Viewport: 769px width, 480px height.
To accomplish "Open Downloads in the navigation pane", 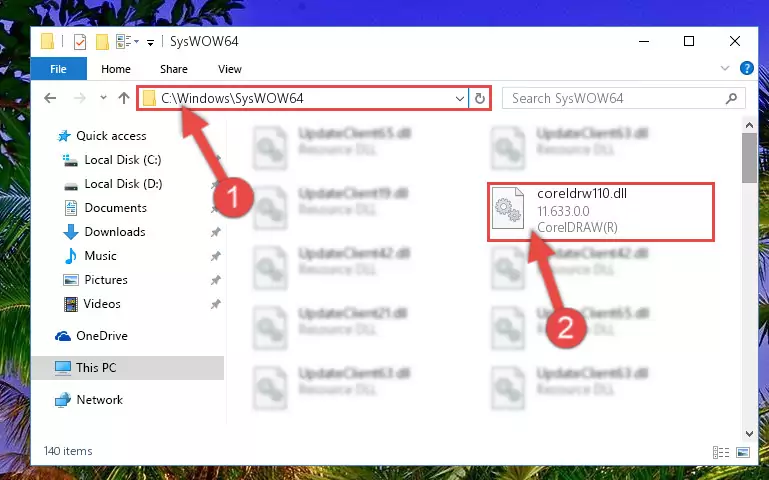I will tap(115, 232).
